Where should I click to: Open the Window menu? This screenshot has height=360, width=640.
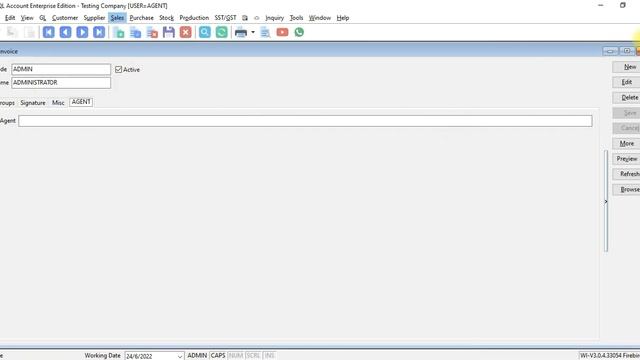pos(320,18)
